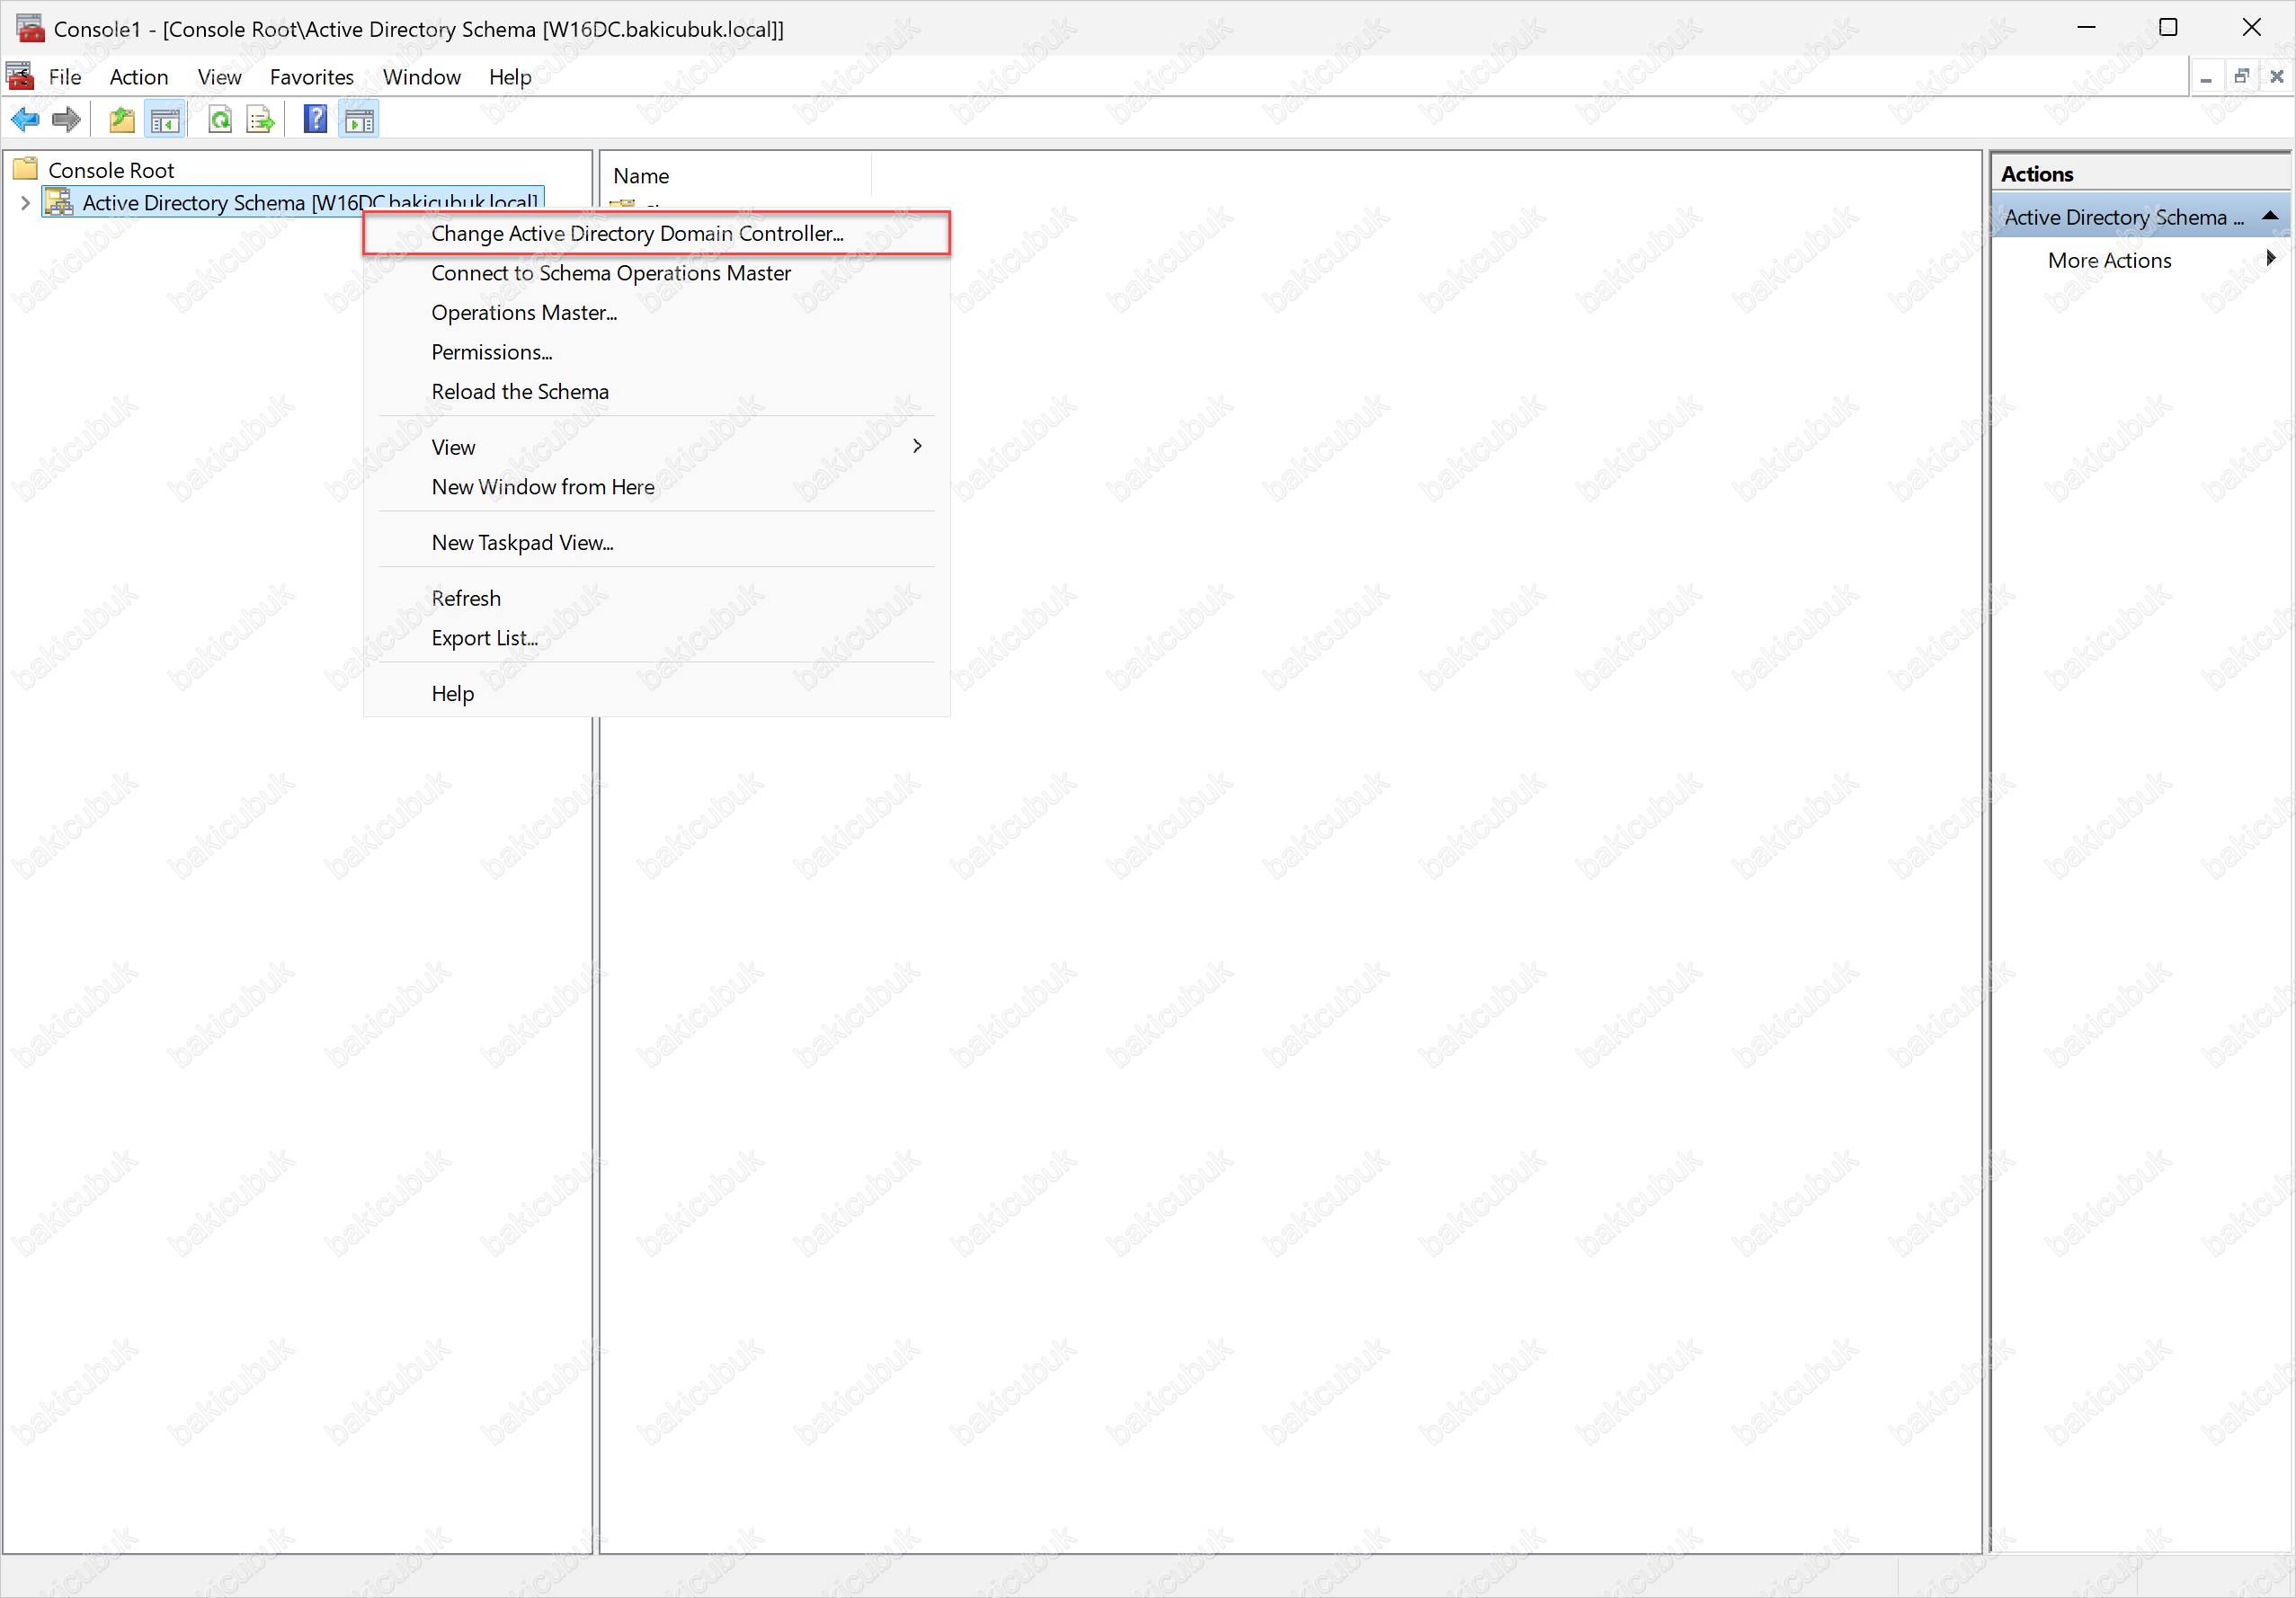Click Help at bottom of context menu
This screenshot has height=1598, width=2296.
point(656,693)
